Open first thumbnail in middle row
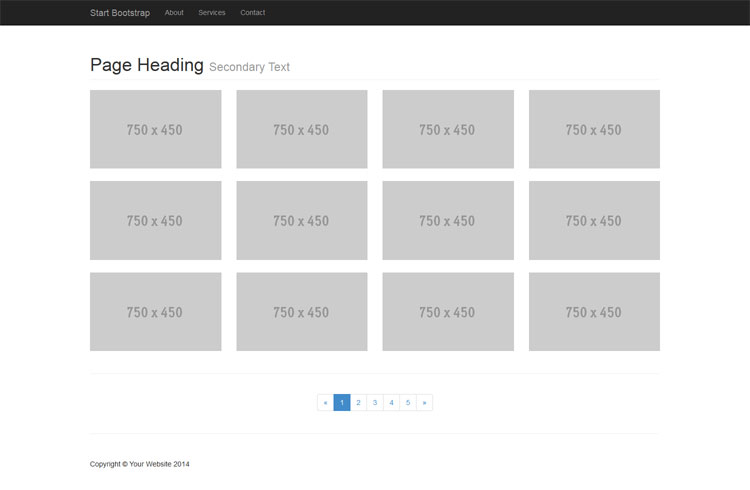This screenshot has height=490, width=750. (155, 220)
